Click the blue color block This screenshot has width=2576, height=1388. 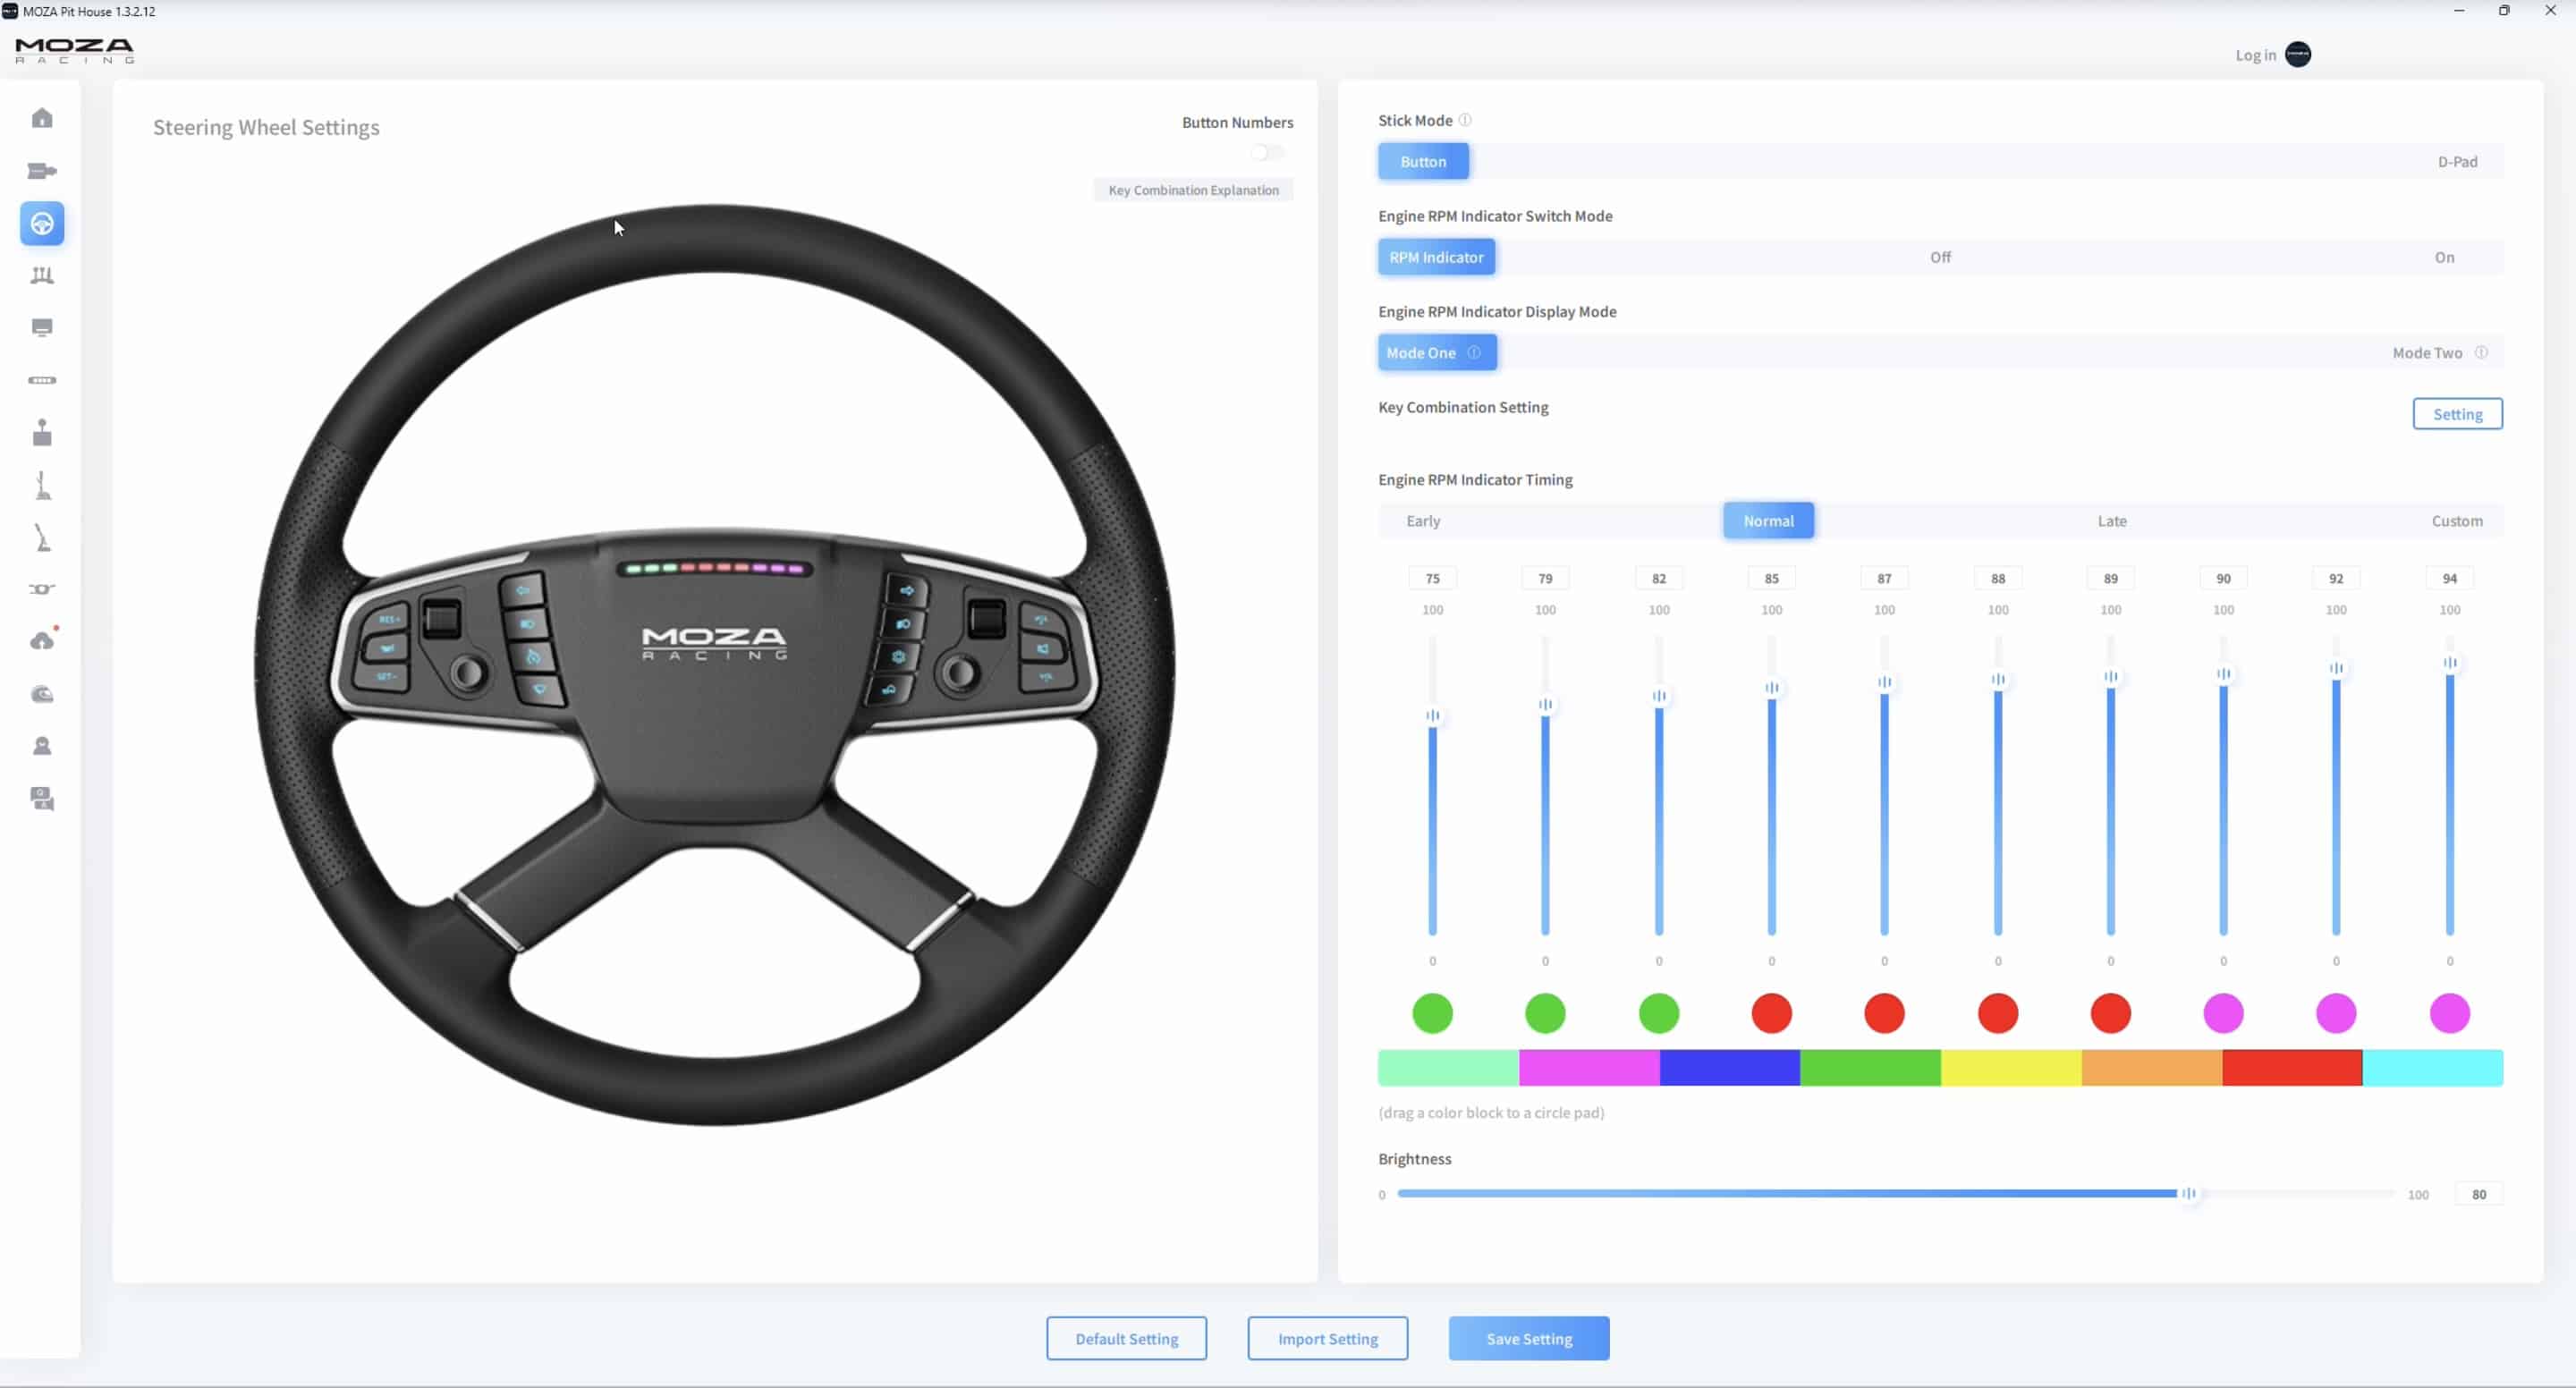click(1729, 1068)
